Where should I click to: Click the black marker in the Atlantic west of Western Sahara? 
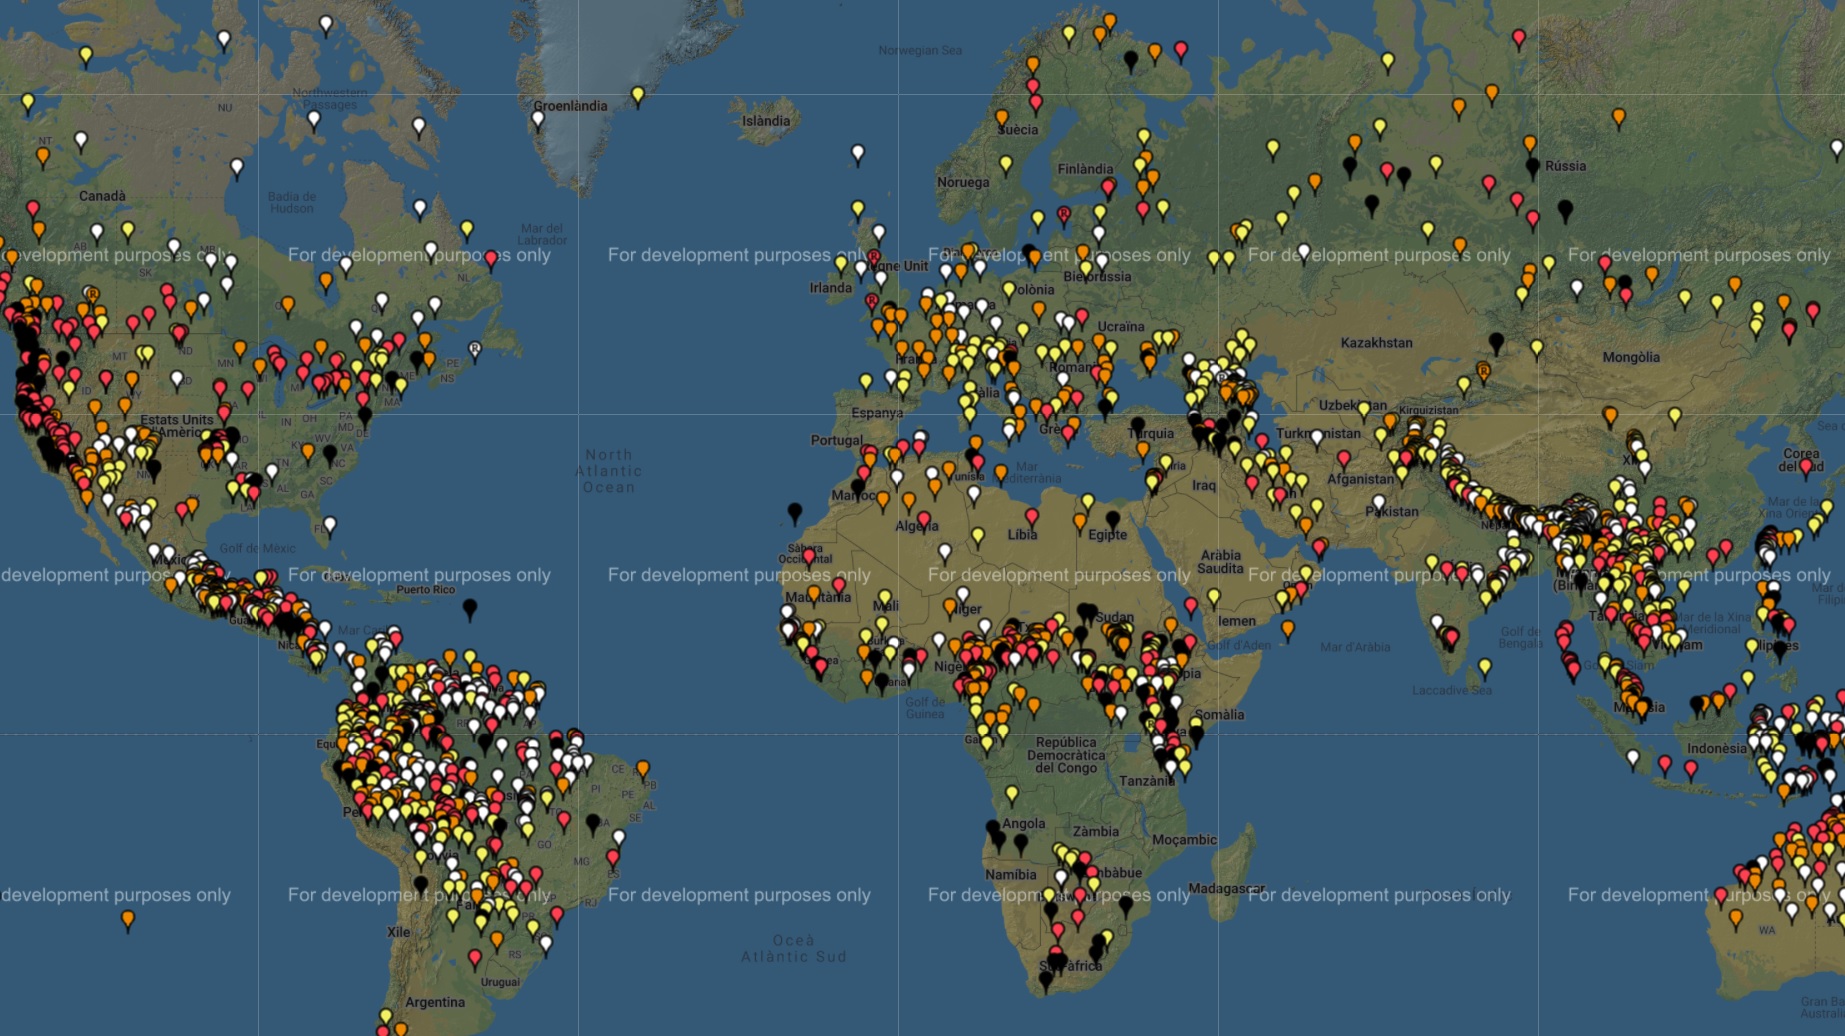pos(795,512)
